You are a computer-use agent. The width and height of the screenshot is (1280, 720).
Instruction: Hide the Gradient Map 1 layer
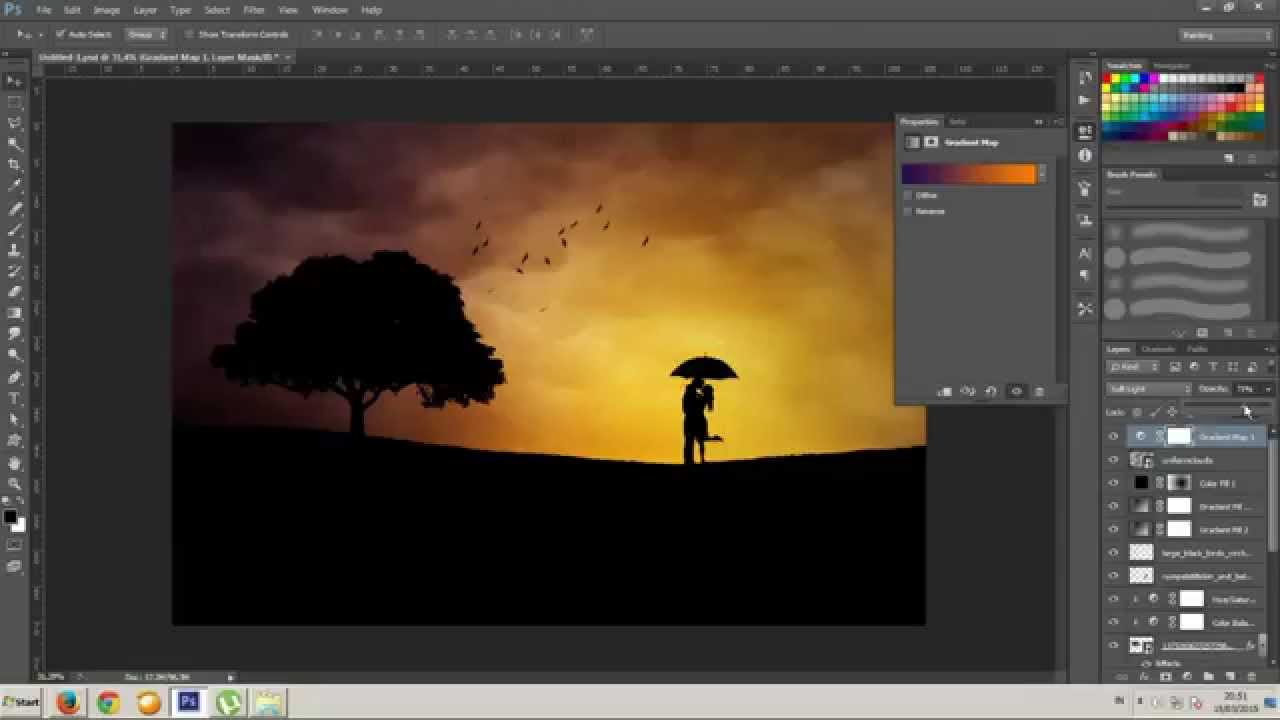point(1113,437)
